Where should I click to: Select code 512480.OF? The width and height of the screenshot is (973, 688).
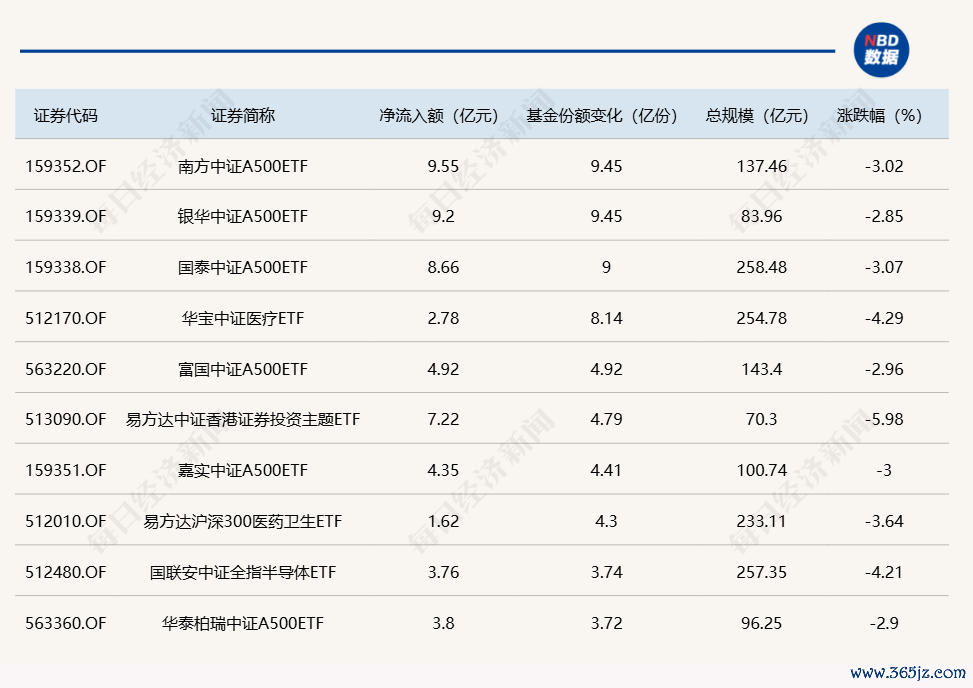click(66, 572)
